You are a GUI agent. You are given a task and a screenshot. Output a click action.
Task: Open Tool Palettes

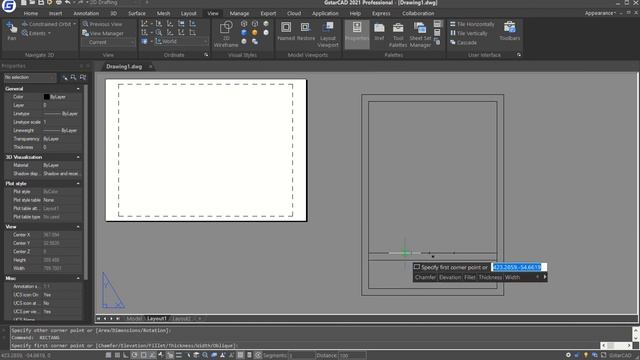tap(398, 34)
